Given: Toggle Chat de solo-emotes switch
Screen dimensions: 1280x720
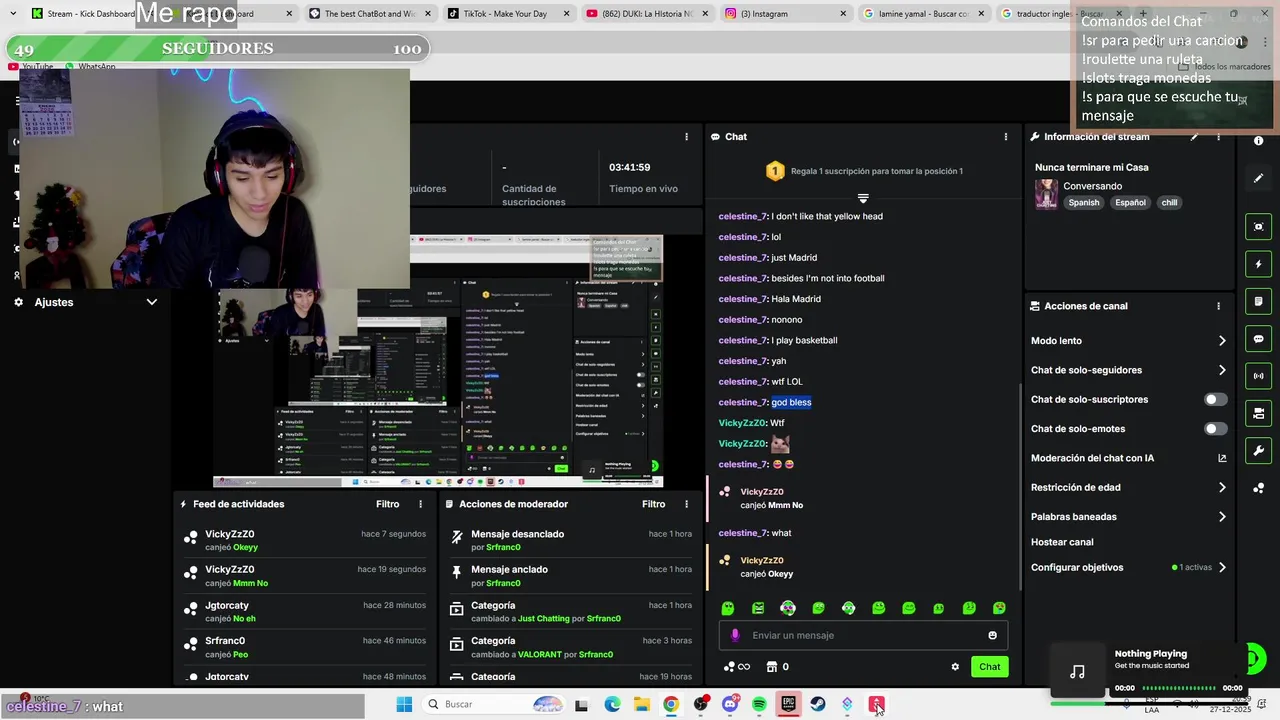Looking at the screenshot, I should [x=1215, y=429].
